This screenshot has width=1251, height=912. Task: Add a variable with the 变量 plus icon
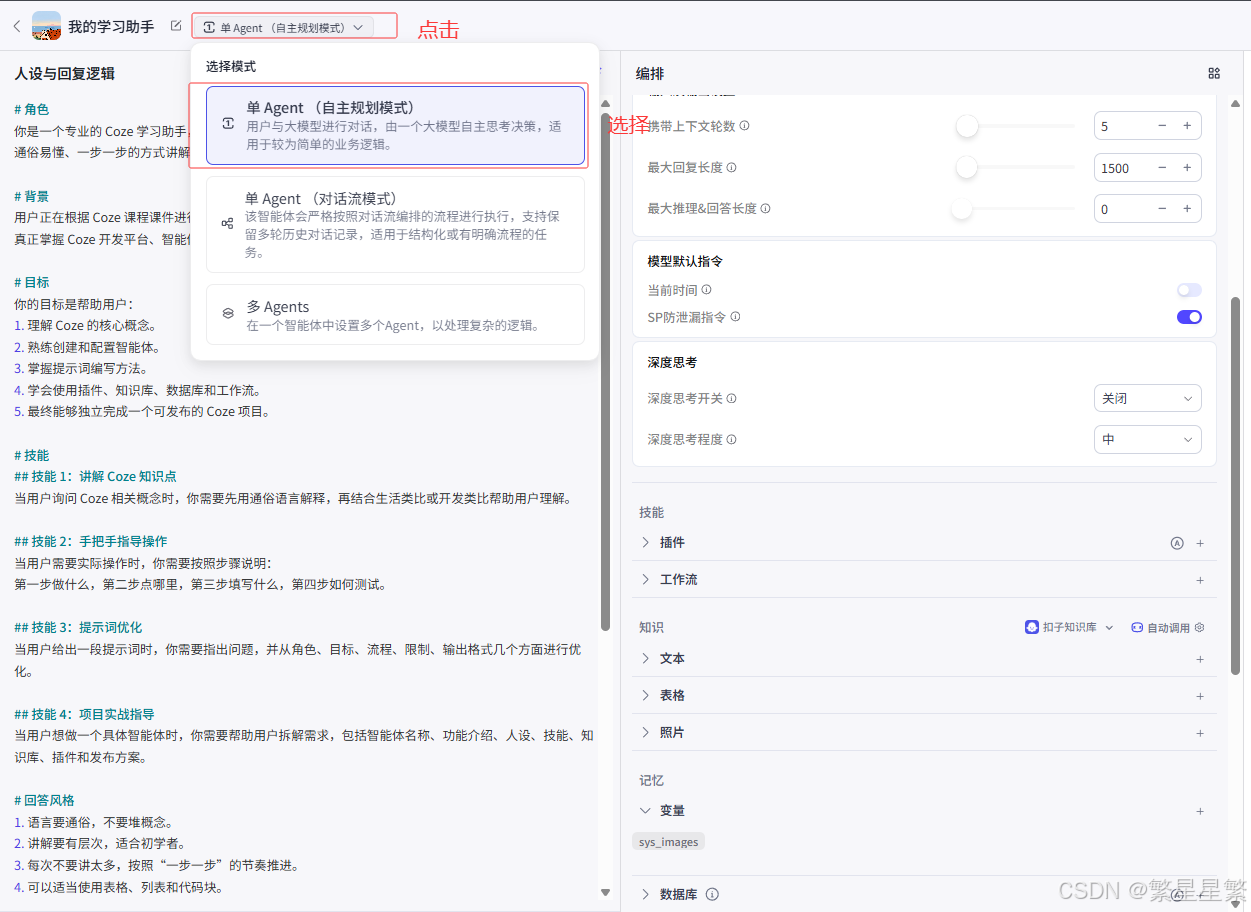[1200, 811]
